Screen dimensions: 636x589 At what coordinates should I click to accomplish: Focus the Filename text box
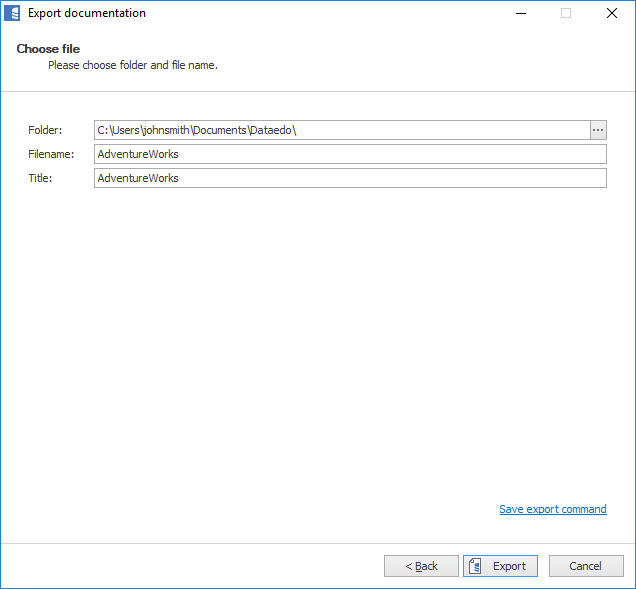[x=350, y=154]
